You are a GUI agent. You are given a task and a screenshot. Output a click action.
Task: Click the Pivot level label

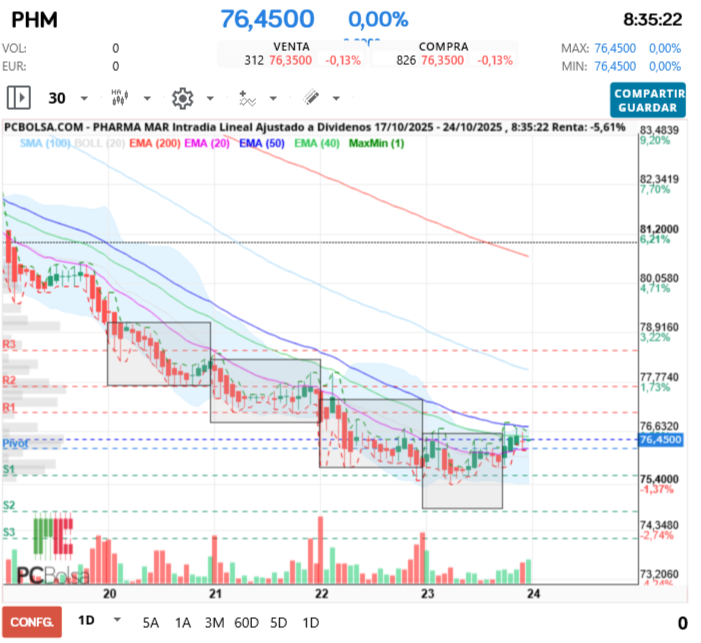pos(15,444)
